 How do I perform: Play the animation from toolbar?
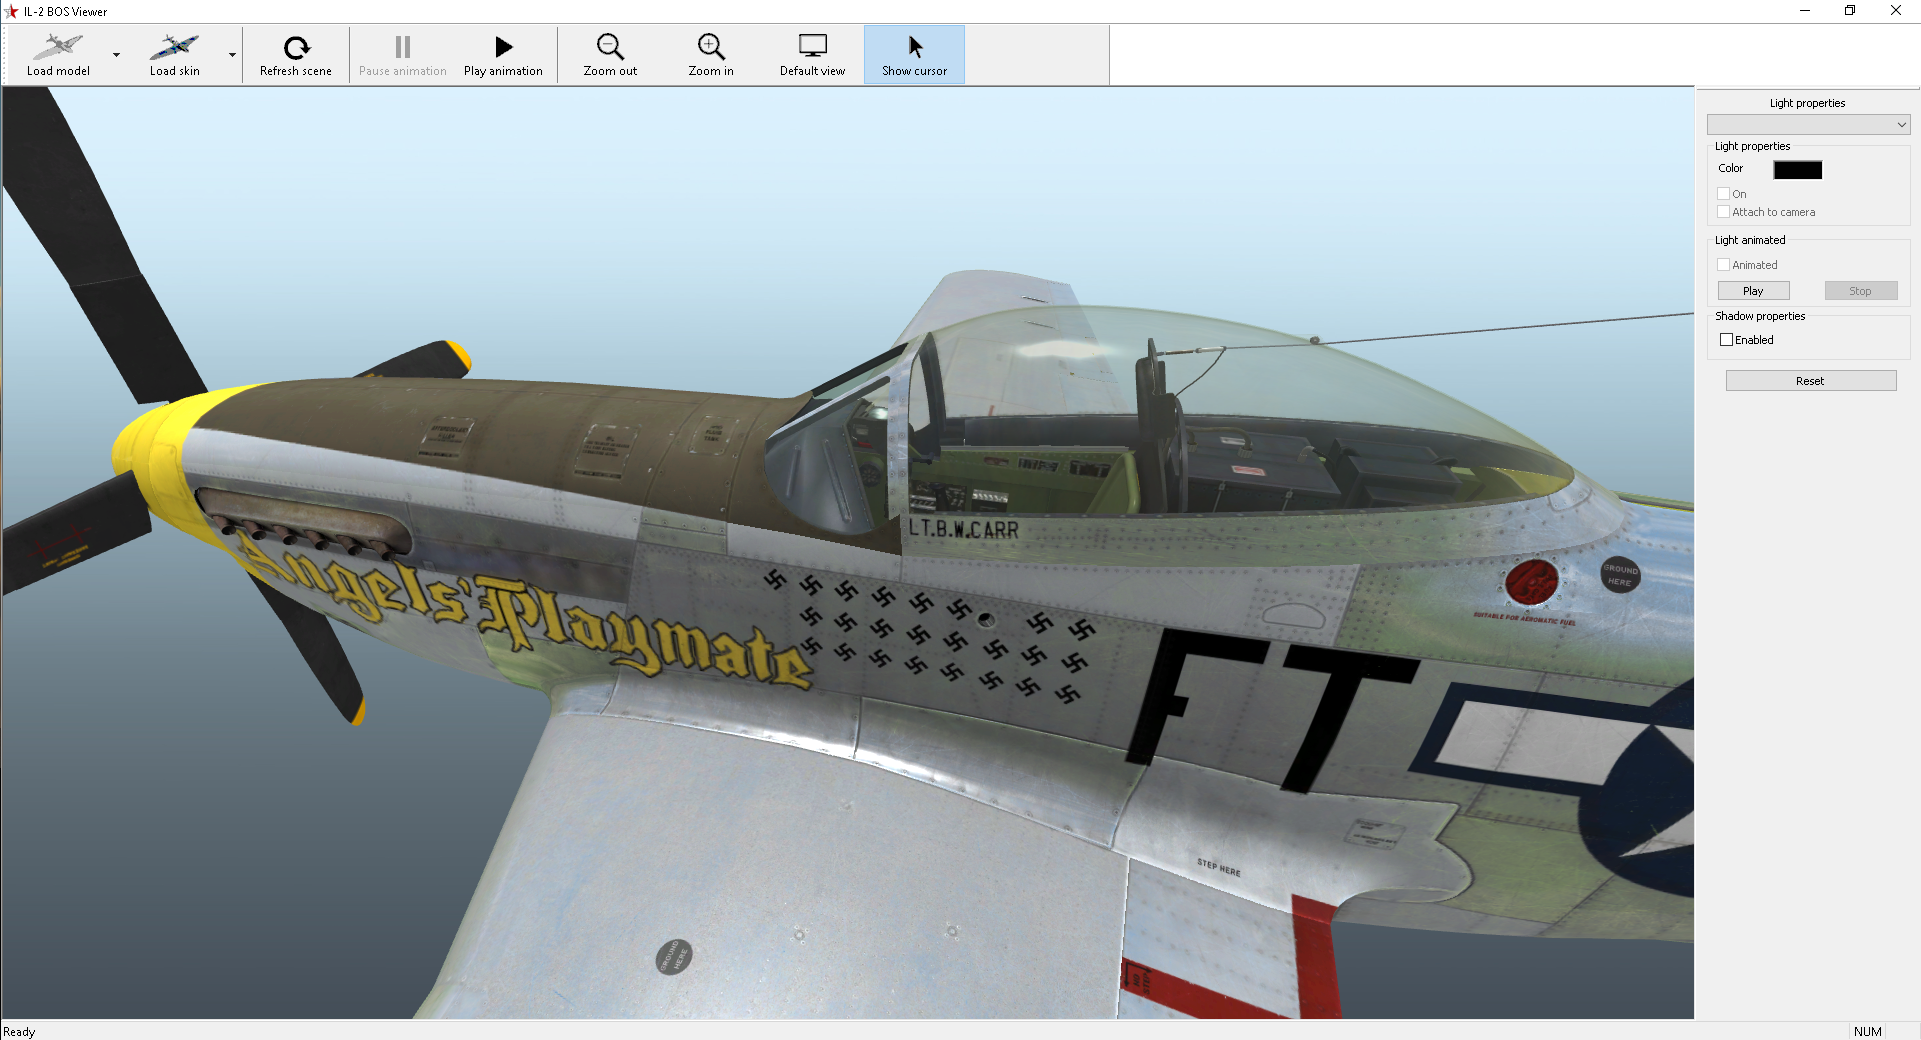[503, 54]
